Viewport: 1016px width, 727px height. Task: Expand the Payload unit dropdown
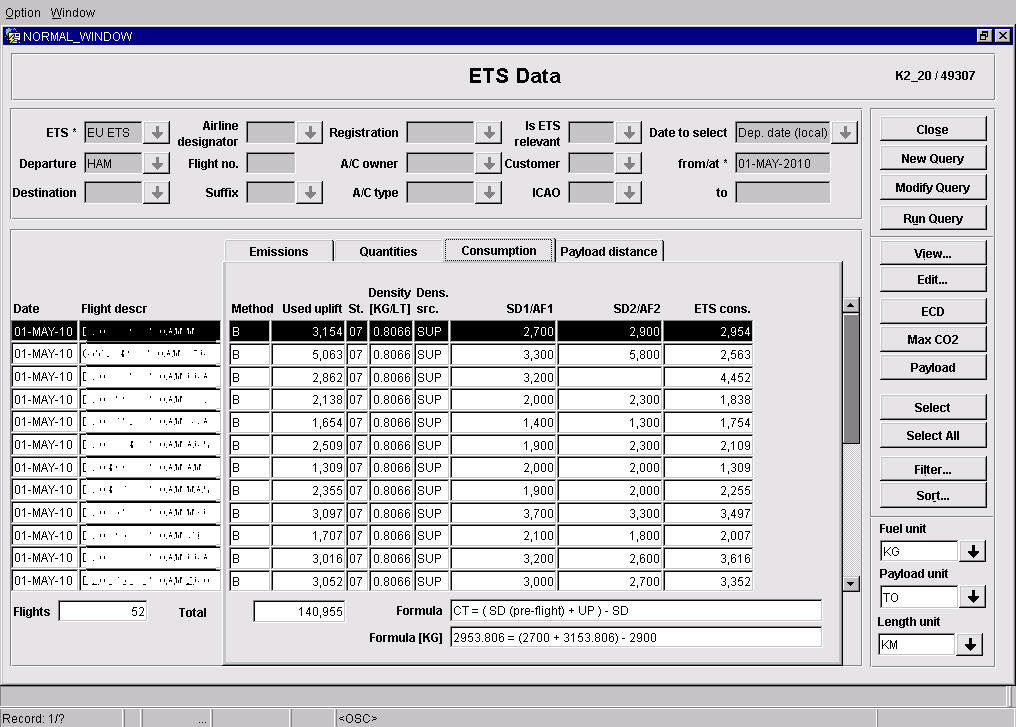tap(972, 597)
